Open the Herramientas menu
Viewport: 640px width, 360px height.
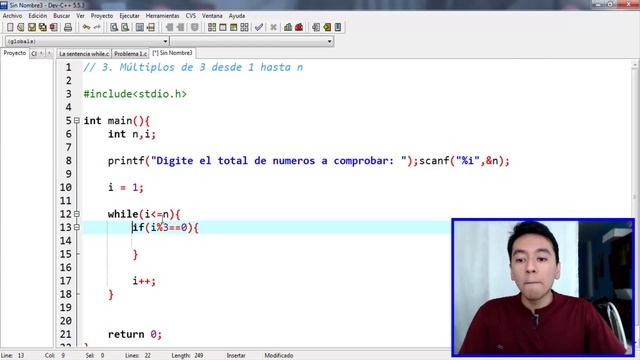(162, 16)
